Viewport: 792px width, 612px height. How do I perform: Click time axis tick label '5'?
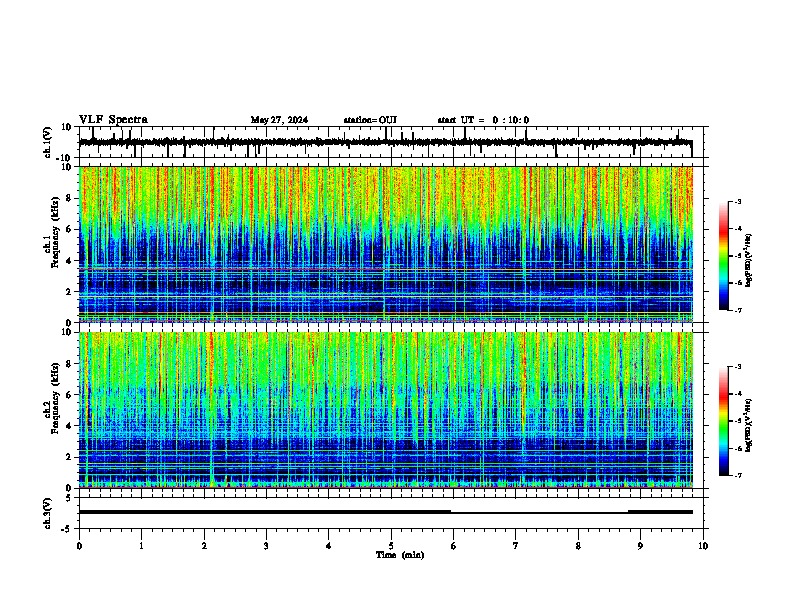pyautogui.click(x=391, y=546)
